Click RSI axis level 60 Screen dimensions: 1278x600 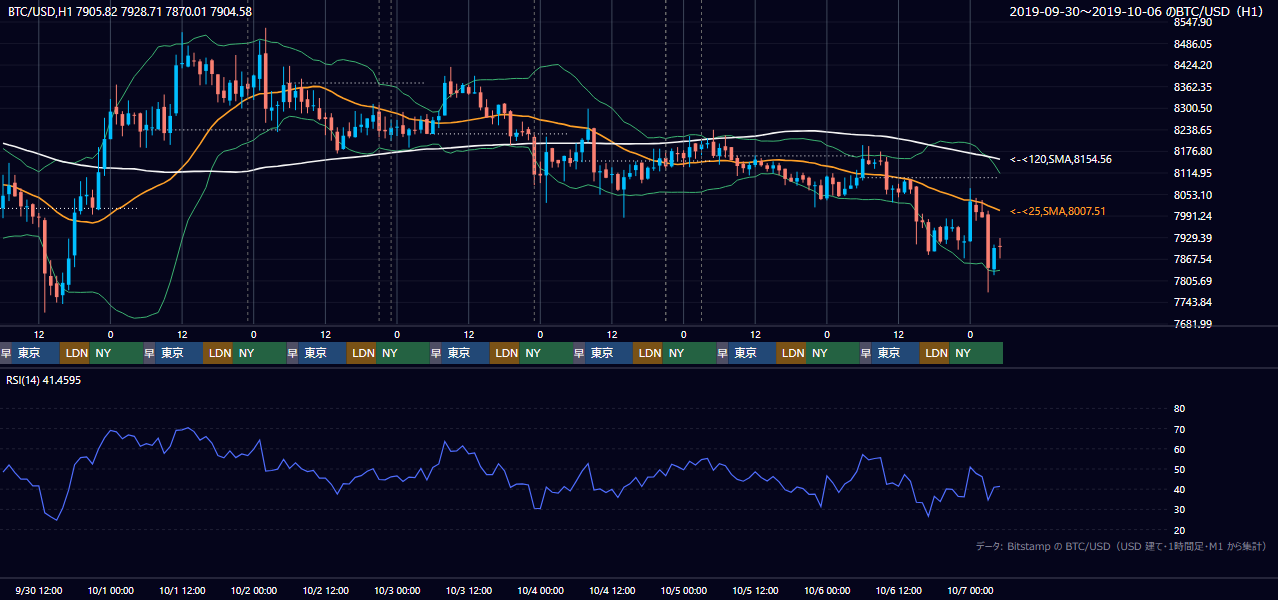[x=1179, y=449]
